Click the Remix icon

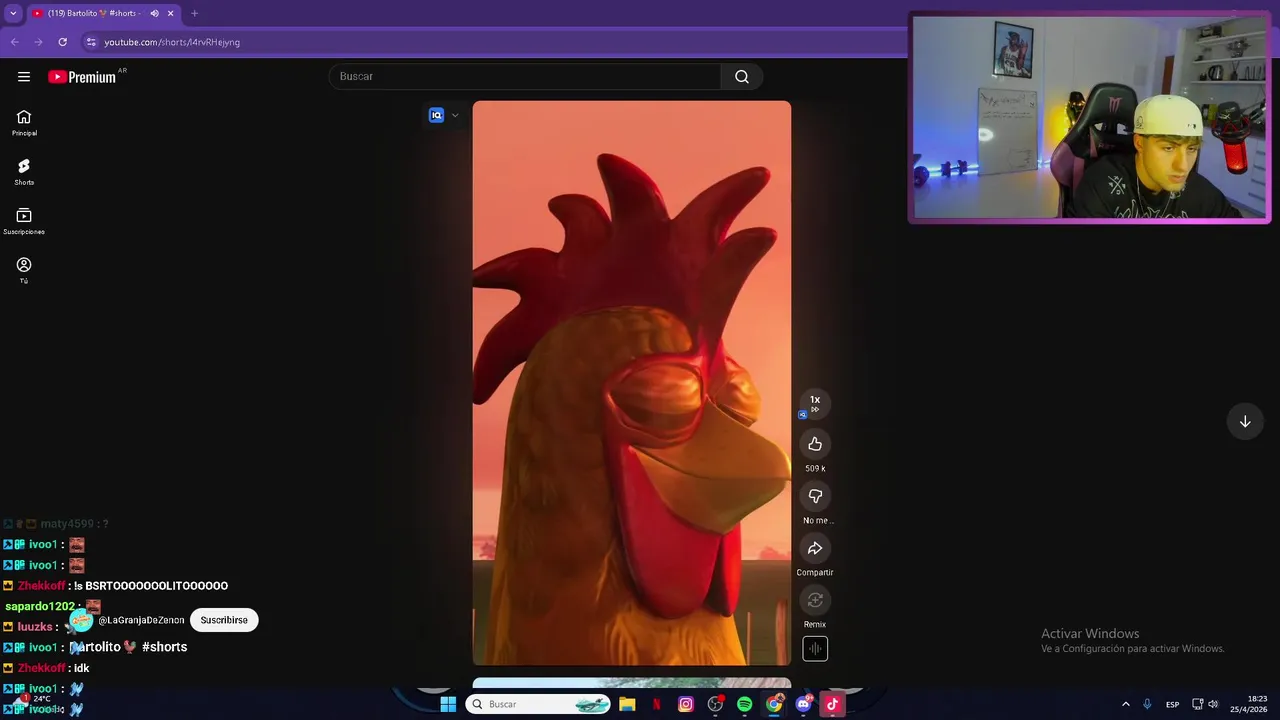815,600
